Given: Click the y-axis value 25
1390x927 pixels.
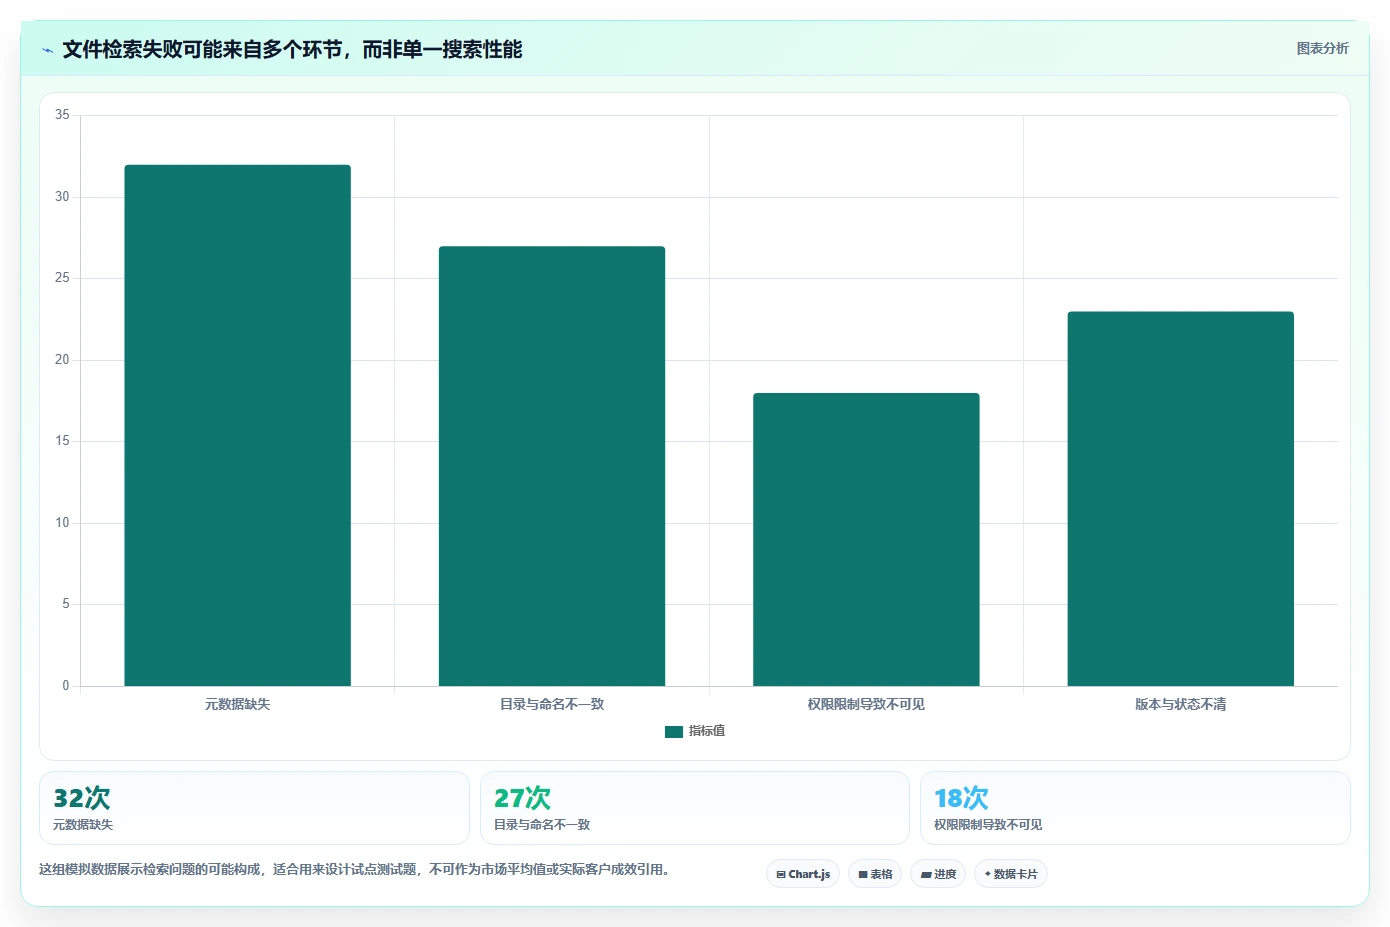Looking at the screenshot, I should tap(62, 278).
